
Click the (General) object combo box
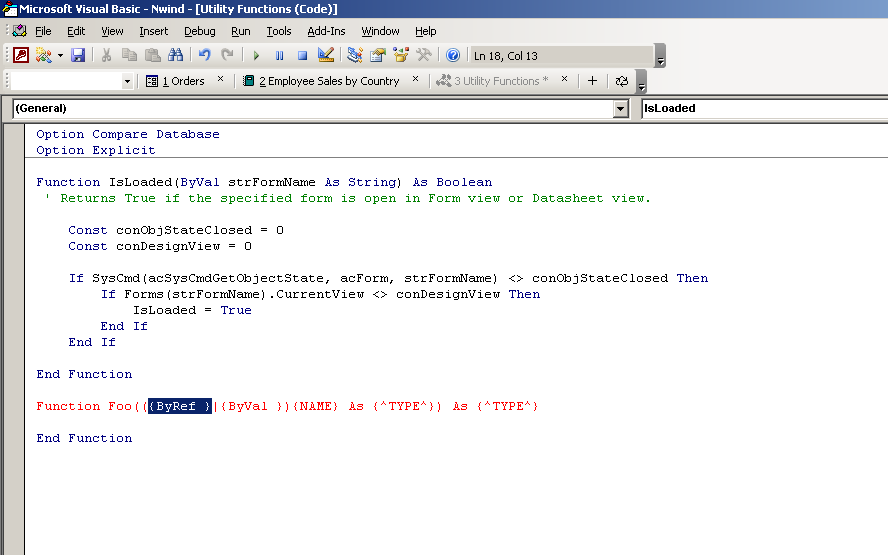click(320, 108)
